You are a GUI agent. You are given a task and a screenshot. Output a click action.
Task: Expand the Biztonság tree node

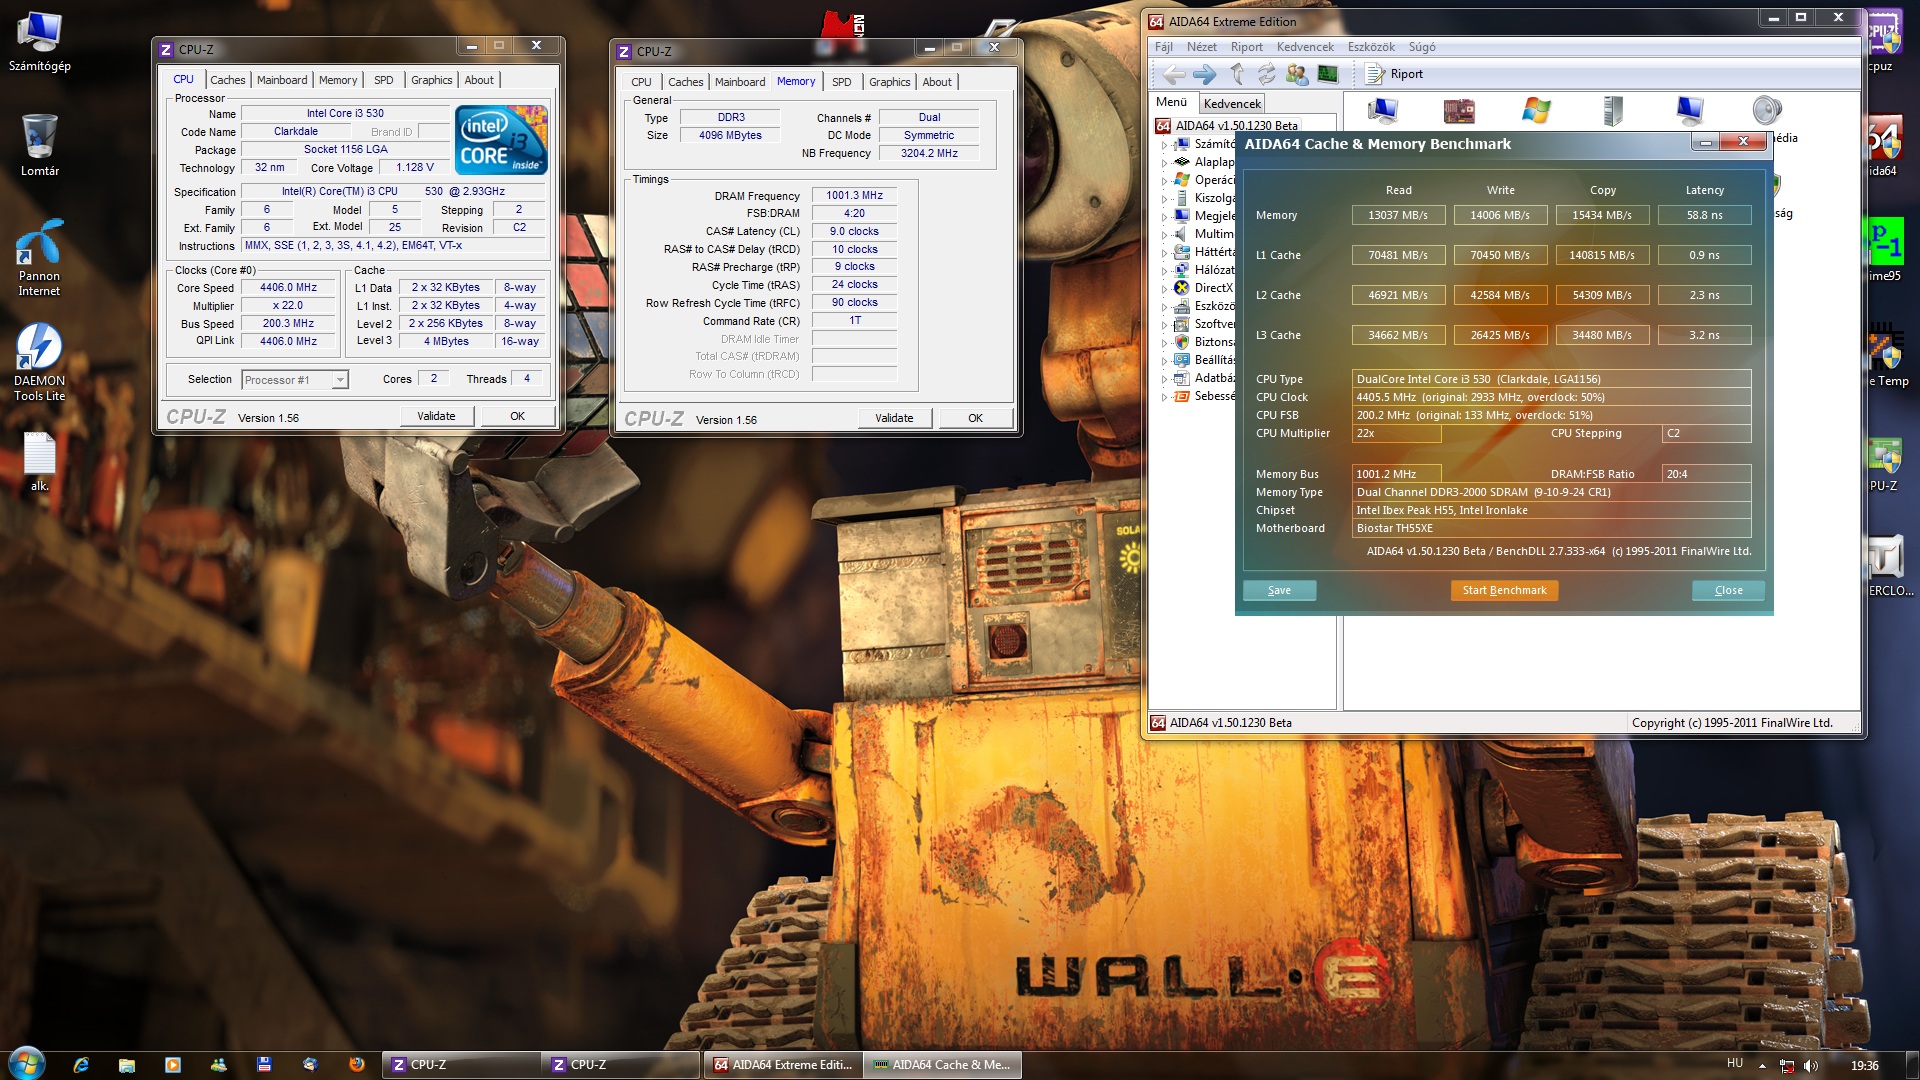click(1164, 343)
